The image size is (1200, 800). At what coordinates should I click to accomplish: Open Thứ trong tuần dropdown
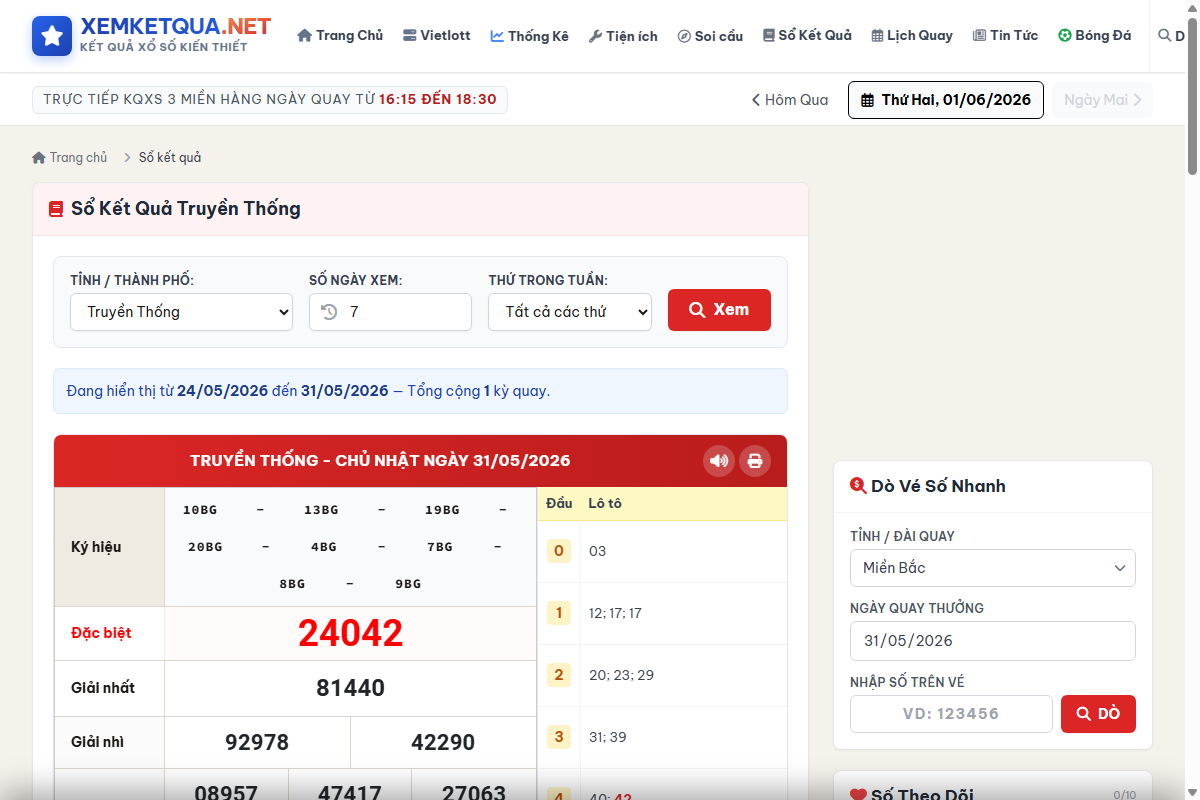click(x=570, y=312)
